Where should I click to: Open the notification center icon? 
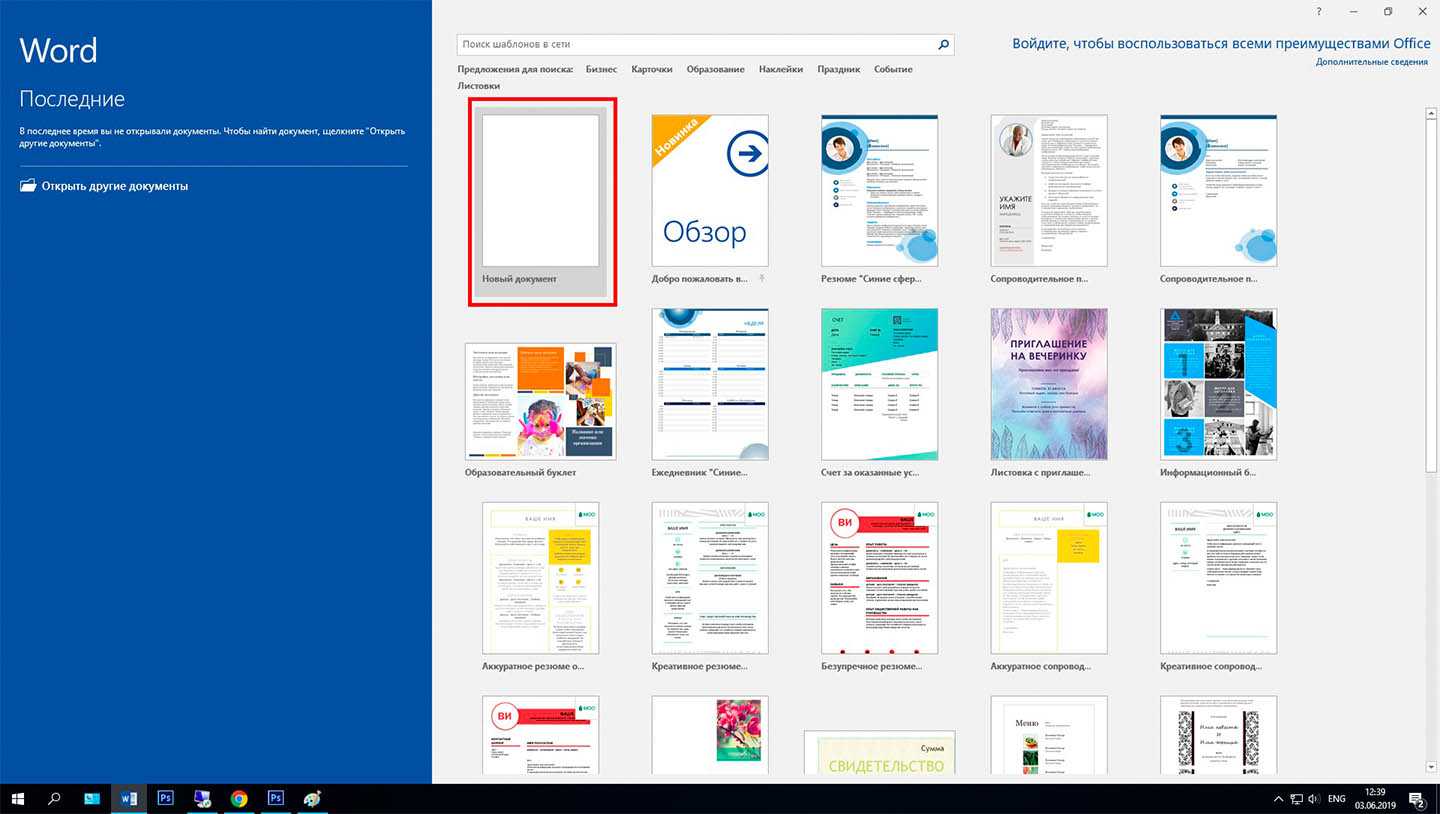[x=1416, y=799]
